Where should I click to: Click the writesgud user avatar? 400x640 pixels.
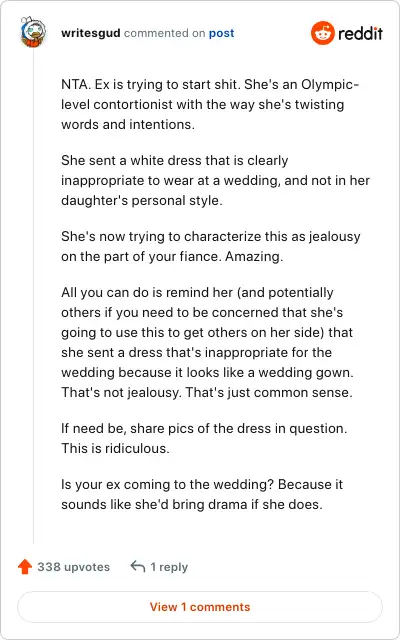[x=33, y=32]
